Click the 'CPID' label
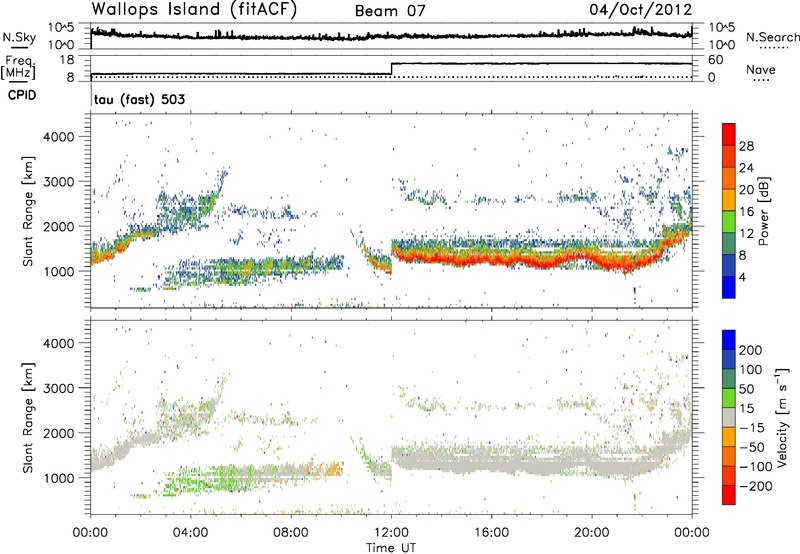 coord(22,95)
